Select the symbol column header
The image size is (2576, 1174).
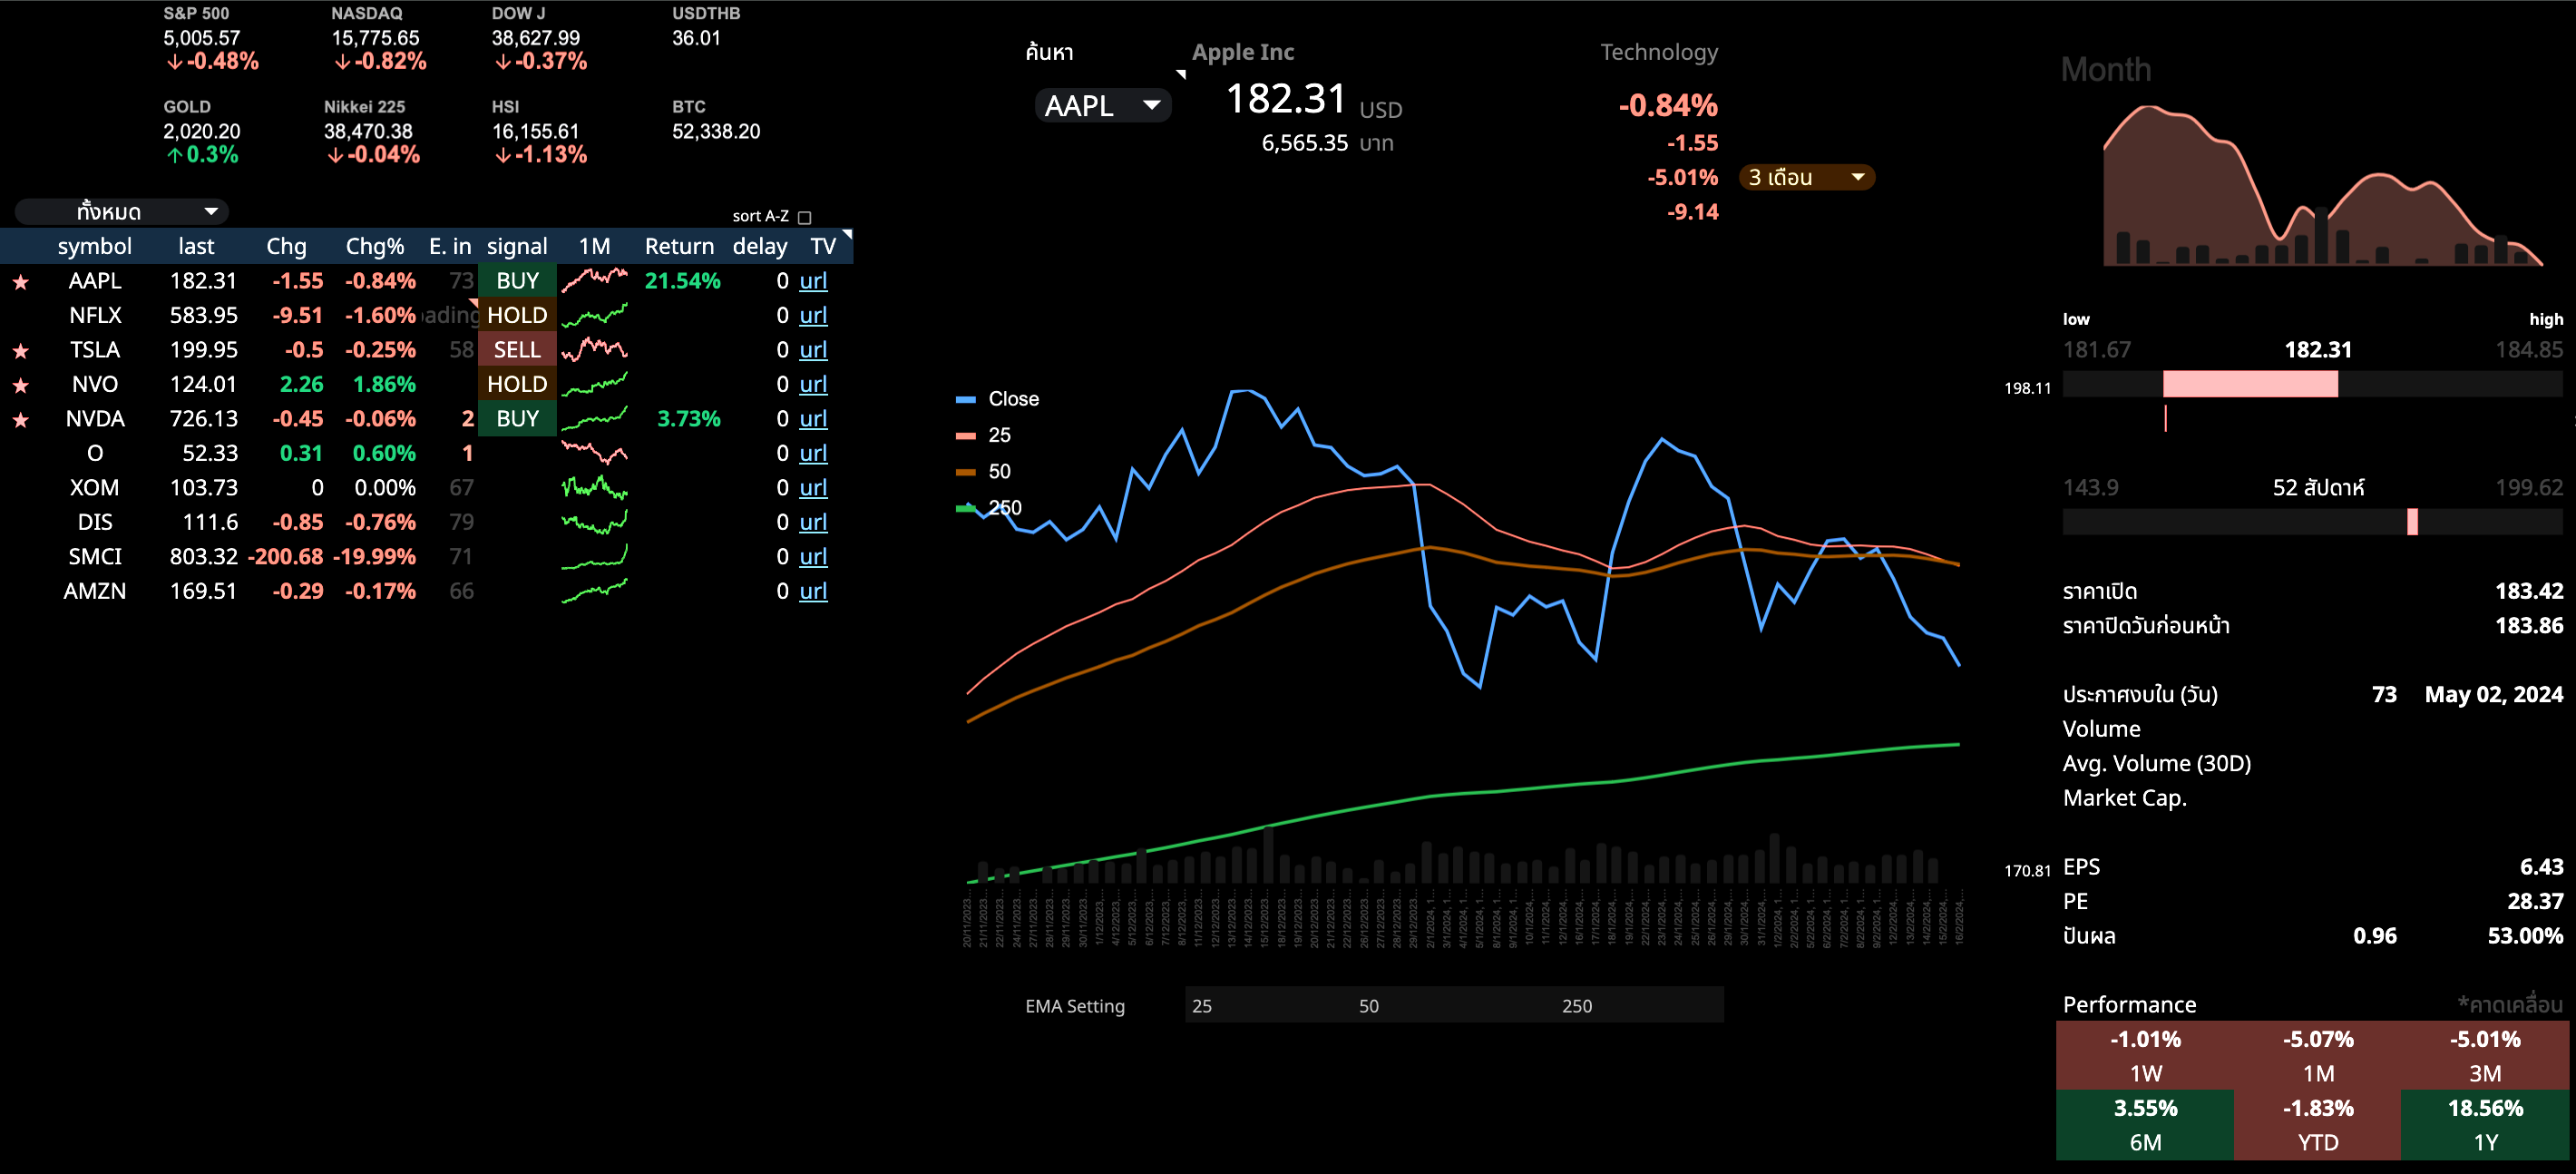click(x=94, y=246)
